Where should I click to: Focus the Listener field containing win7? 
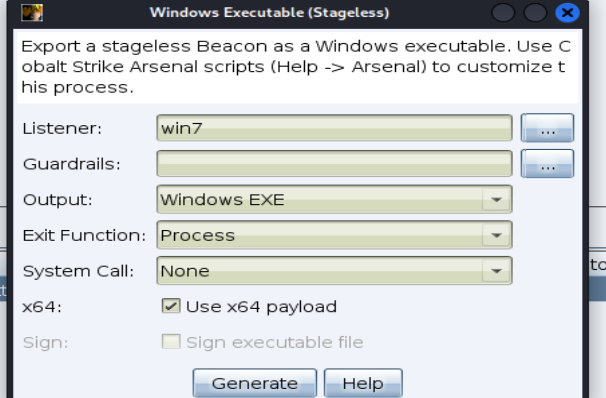pos(334,128)
